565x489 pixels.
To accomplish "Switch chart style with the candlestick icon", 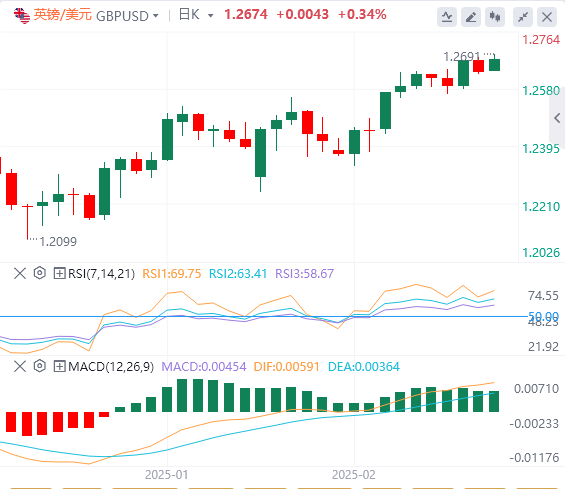I will [x=495, y=17].
